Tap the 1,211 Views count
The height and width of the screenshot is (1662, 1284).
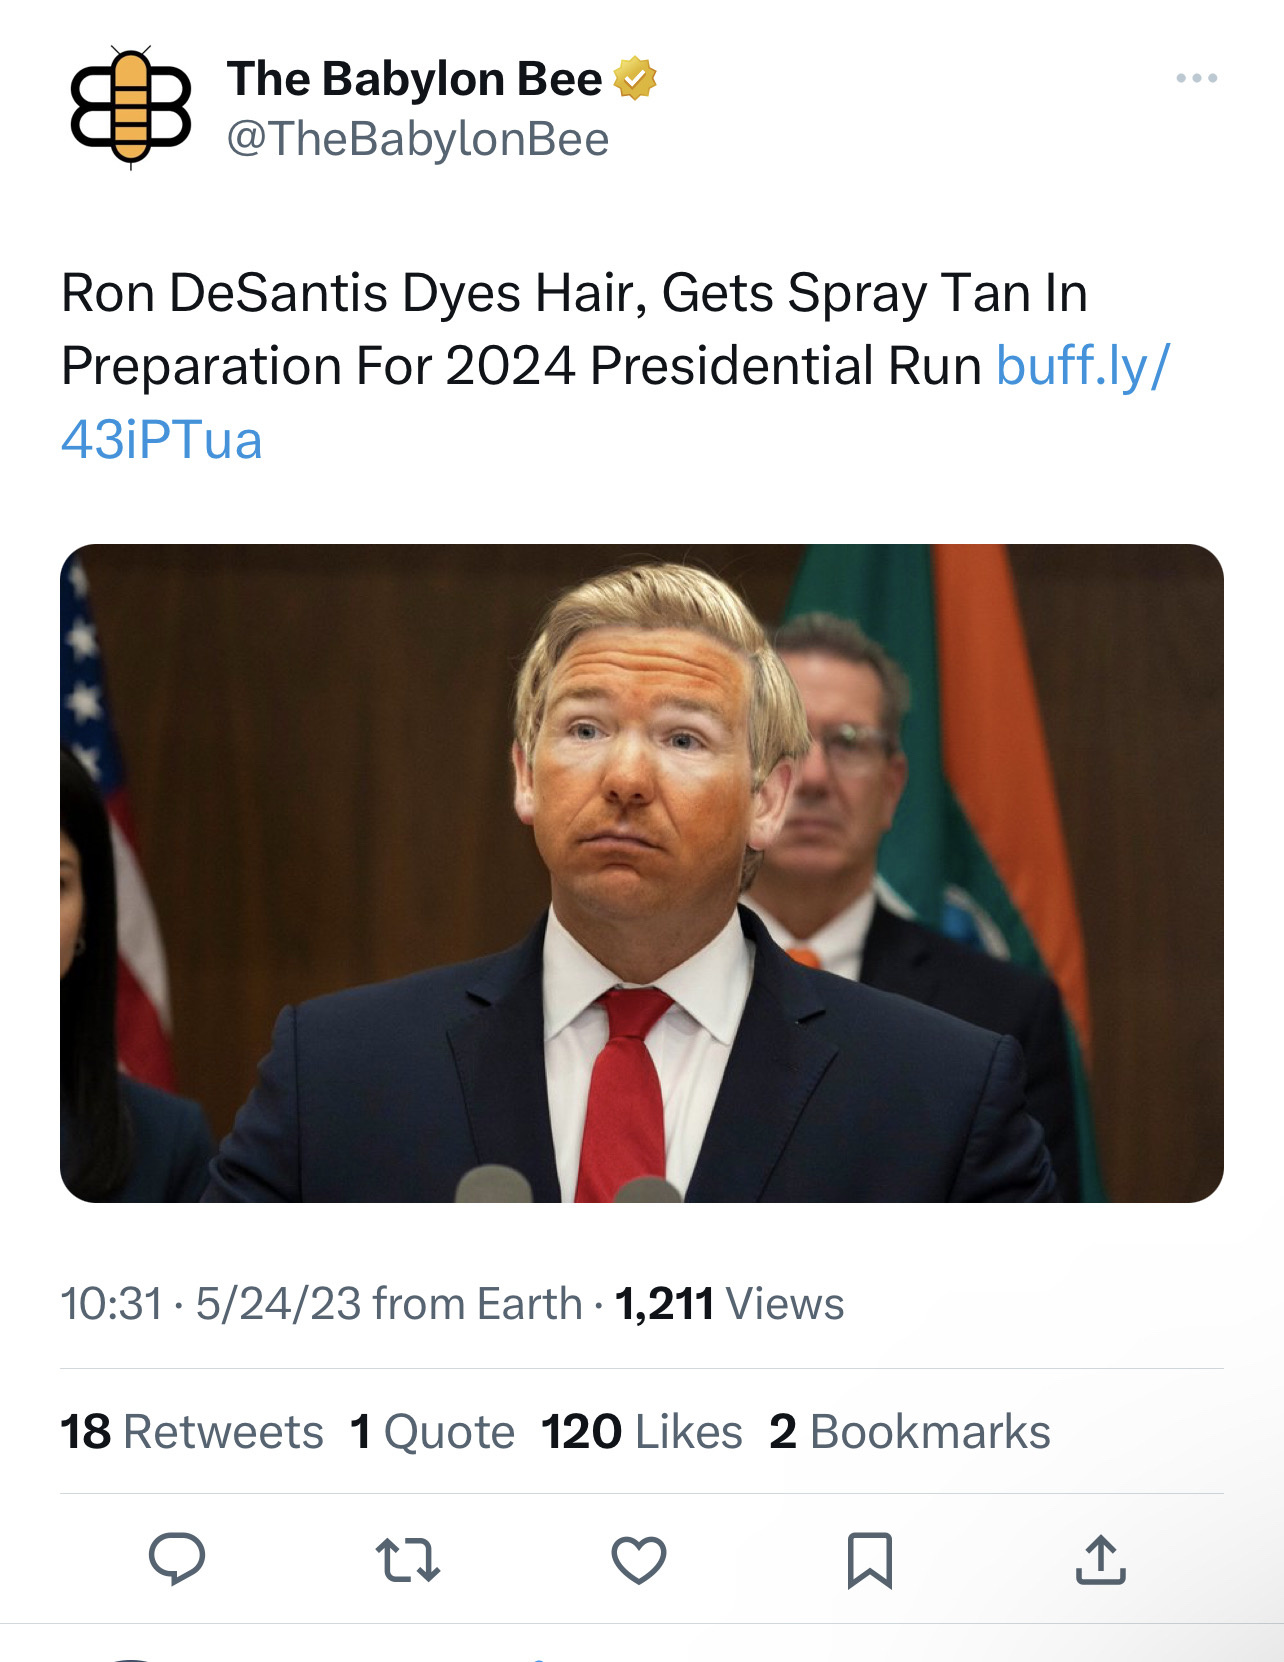pos(729,1304)
